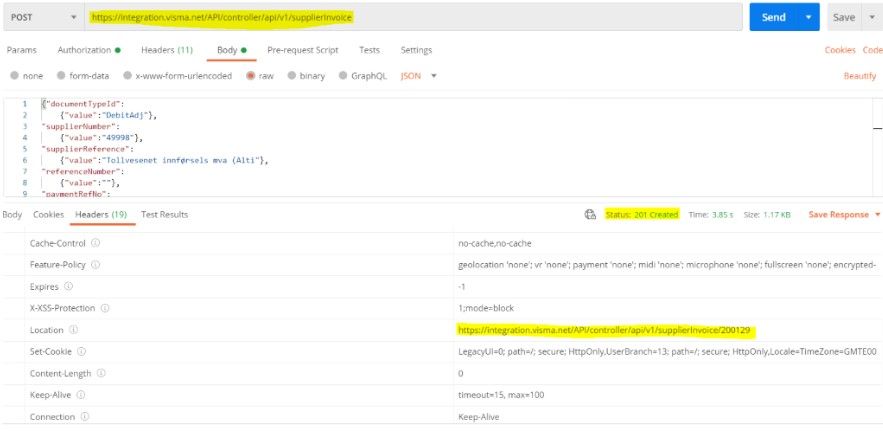Open the Test Results tab

click(164, 215)
